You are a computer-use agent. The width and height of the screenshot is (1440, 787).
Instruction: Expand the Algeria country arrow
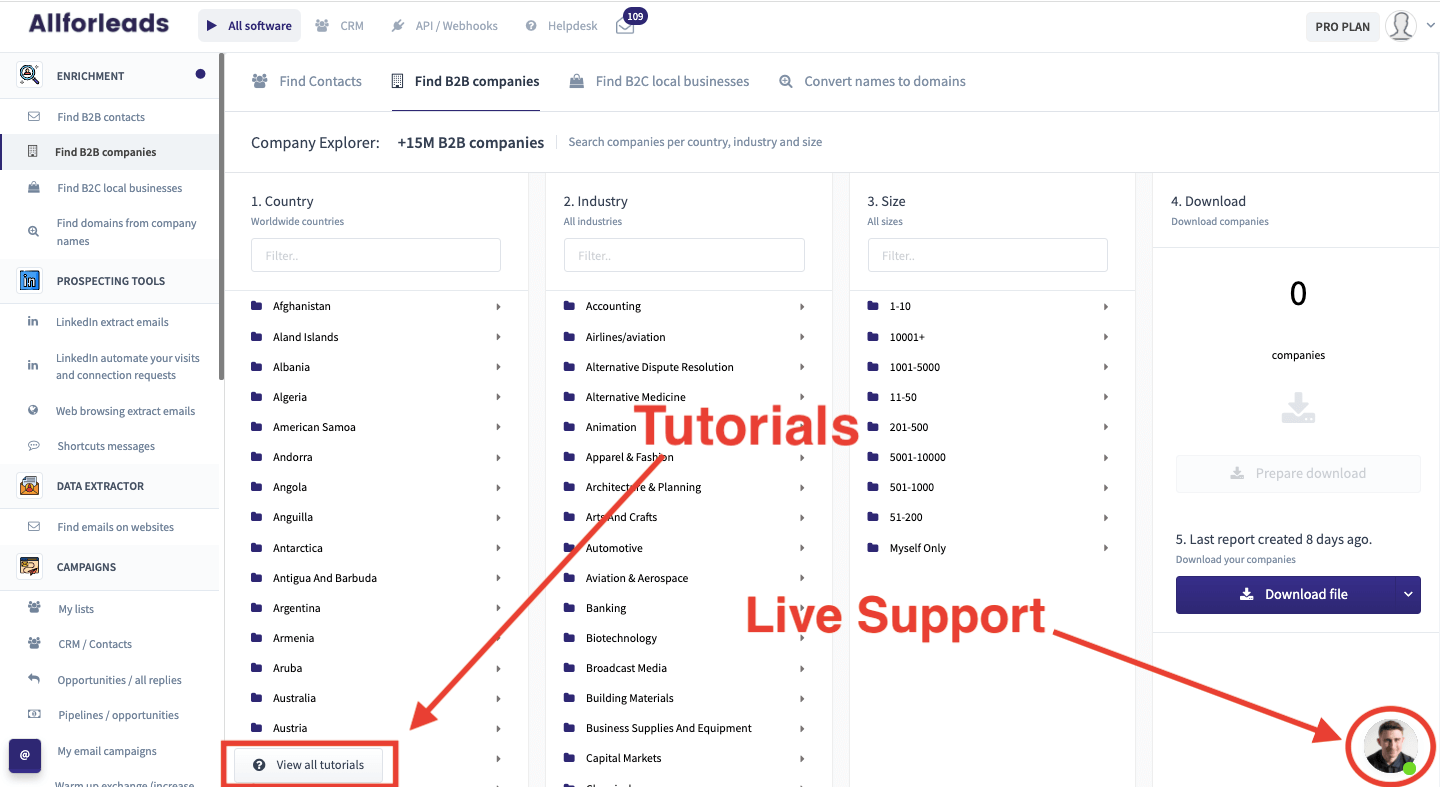pyautogui.click(x=498, y=397)
